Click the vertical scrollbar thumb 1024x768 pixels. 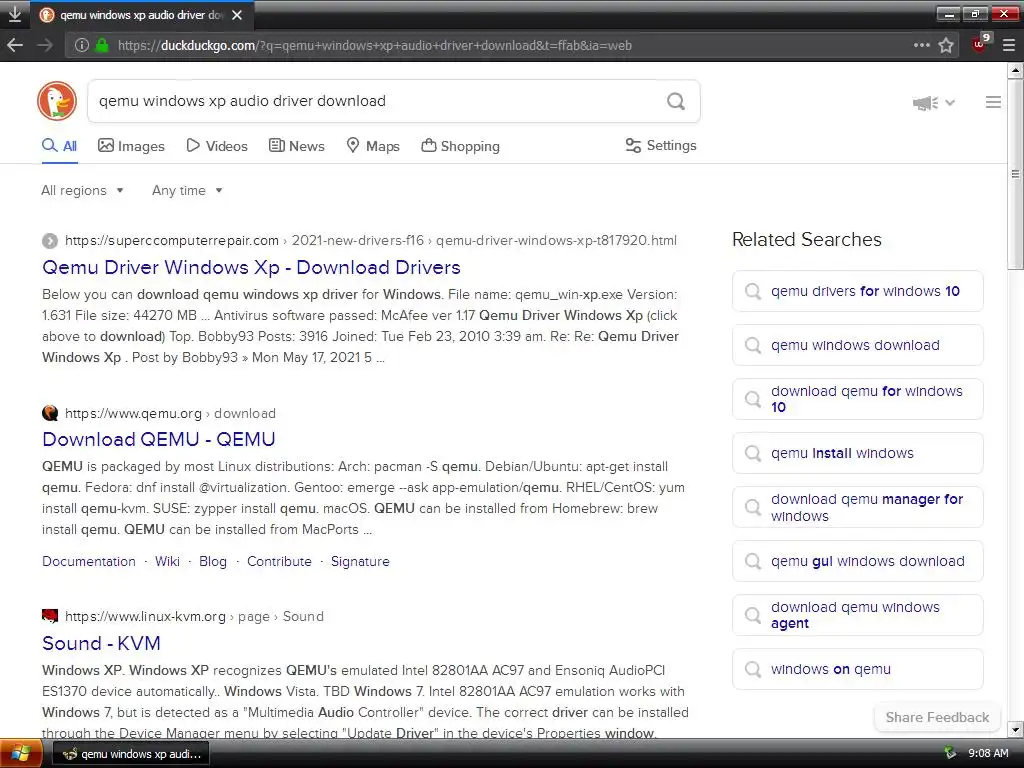tap(1015, 174)
